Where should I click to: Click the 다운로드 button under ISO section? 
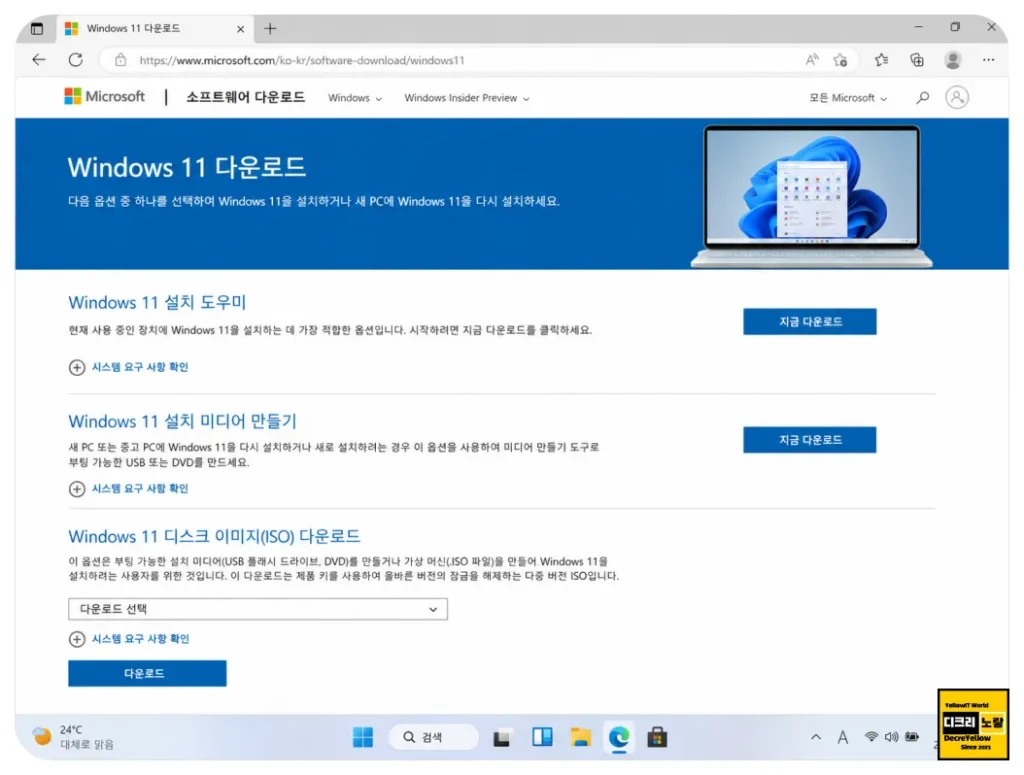point(147,673)
